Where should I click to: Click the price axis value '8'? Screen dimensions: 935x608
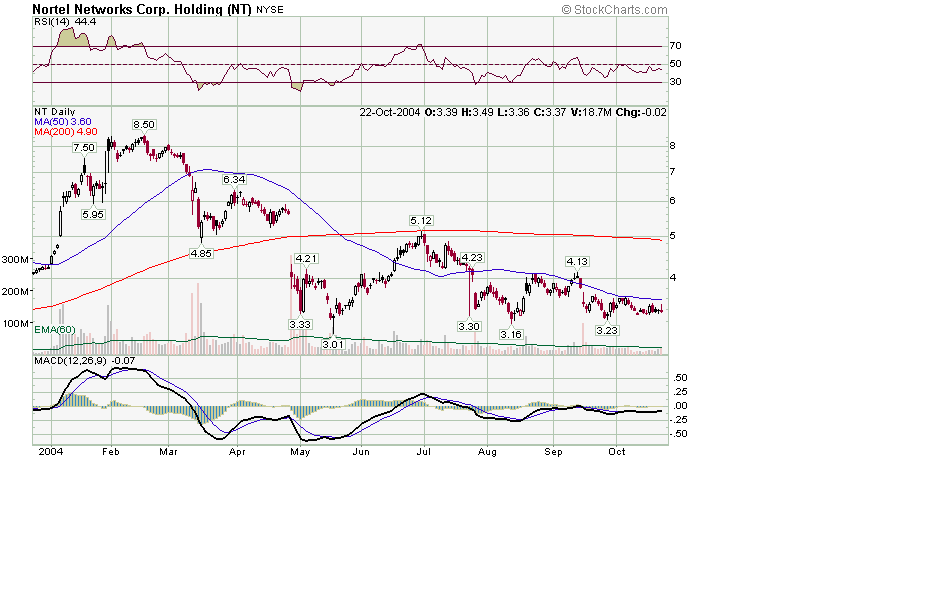click(673, 146)
